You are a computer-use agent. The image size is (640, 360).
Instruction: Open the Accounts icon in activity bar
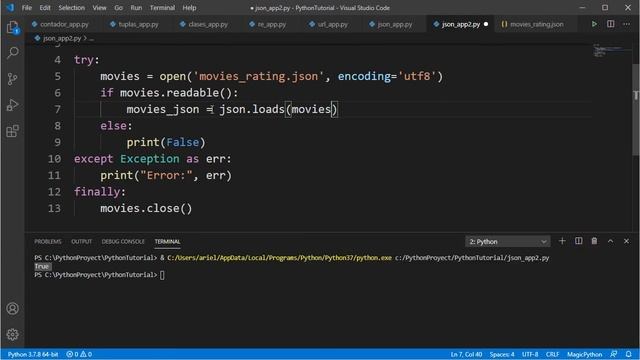pos(13,309)
